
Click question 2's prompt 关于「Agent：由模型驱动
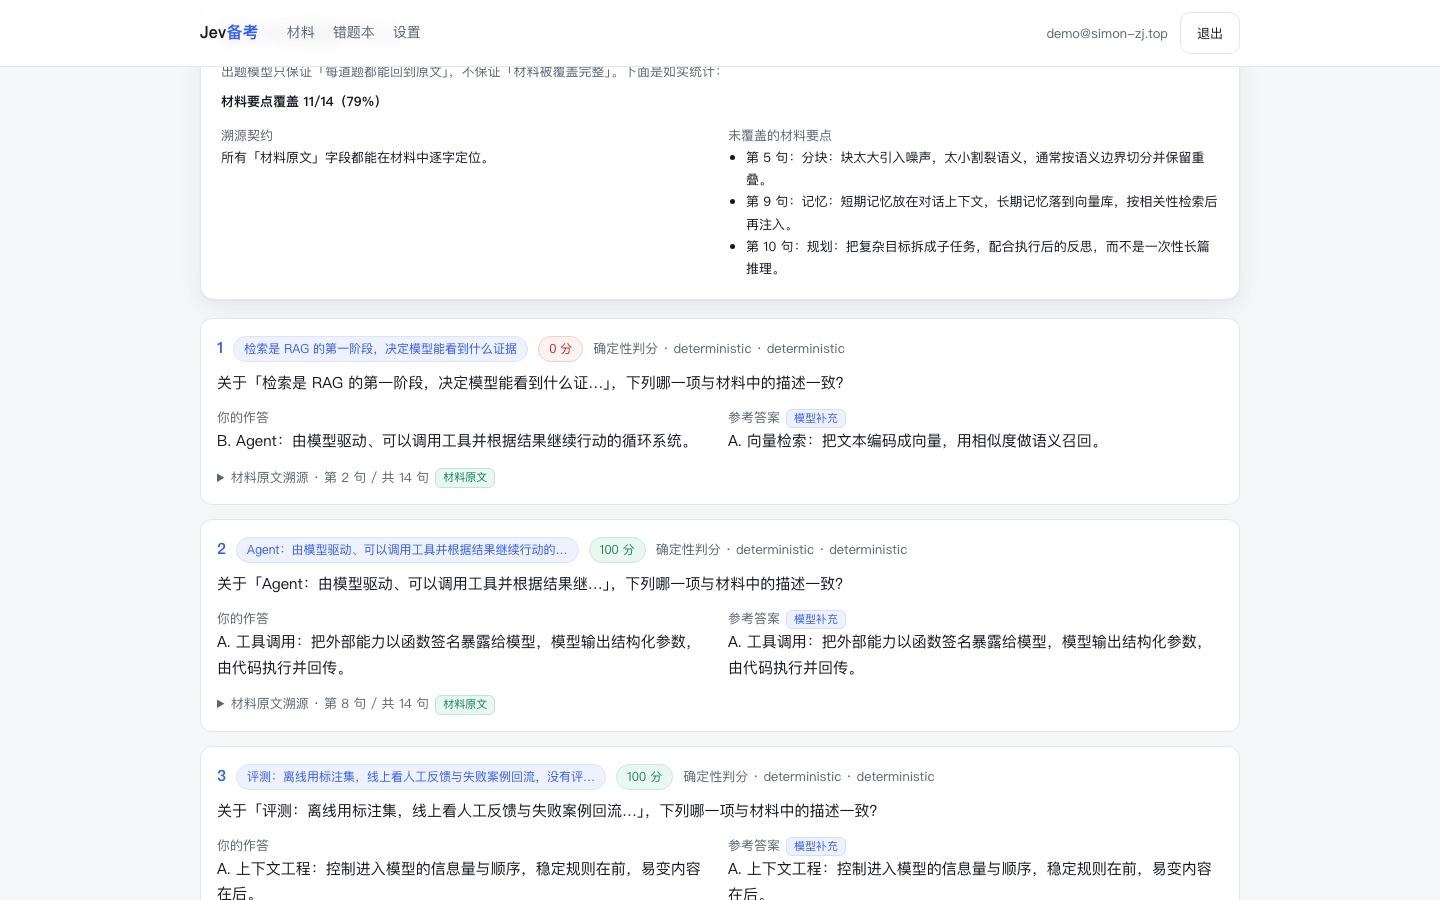(530, 584)
